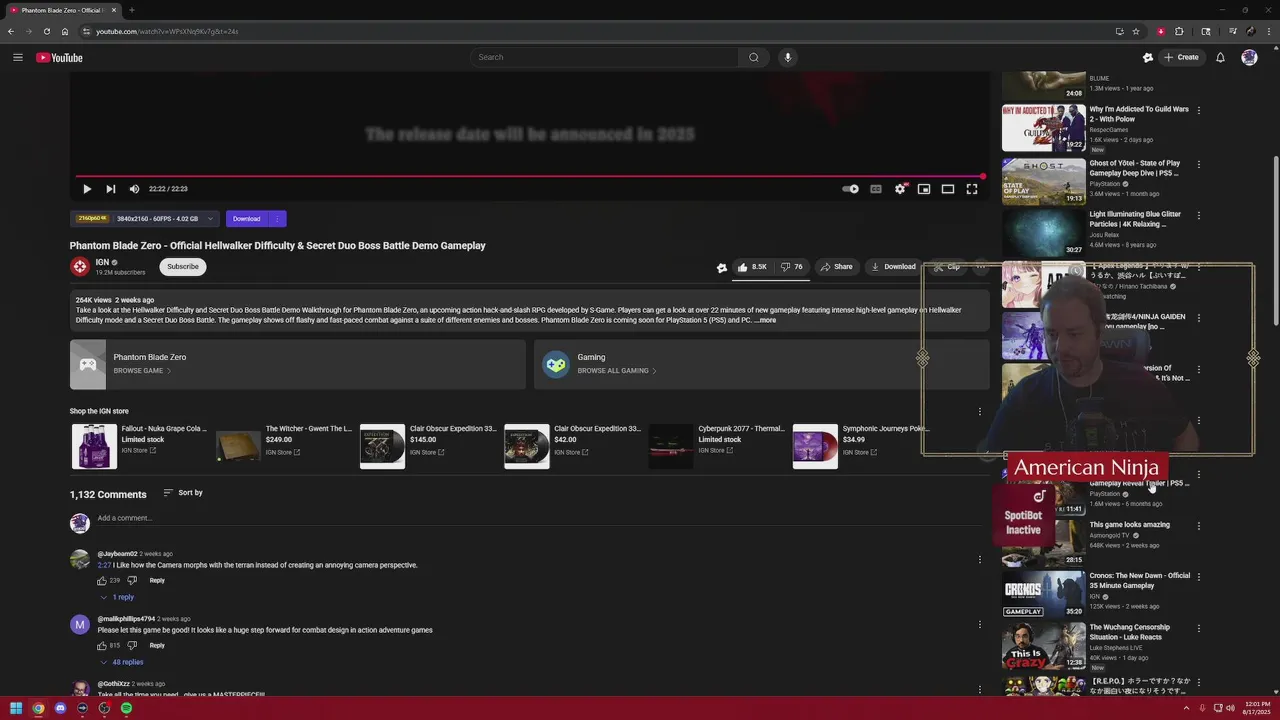Open purple Download button options
Screen dimensions: 1280x720
click(277, 218)
